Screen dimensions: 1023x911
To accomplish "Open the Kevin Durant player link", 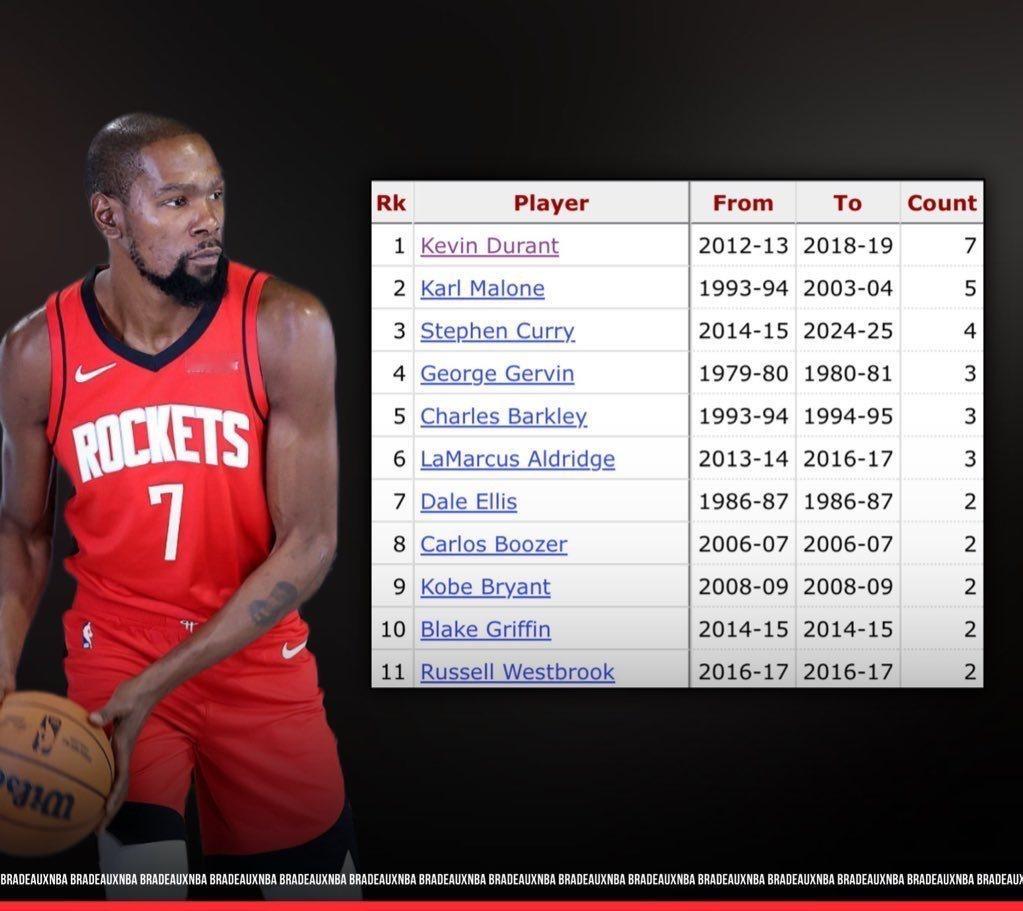I will (489, 246).
